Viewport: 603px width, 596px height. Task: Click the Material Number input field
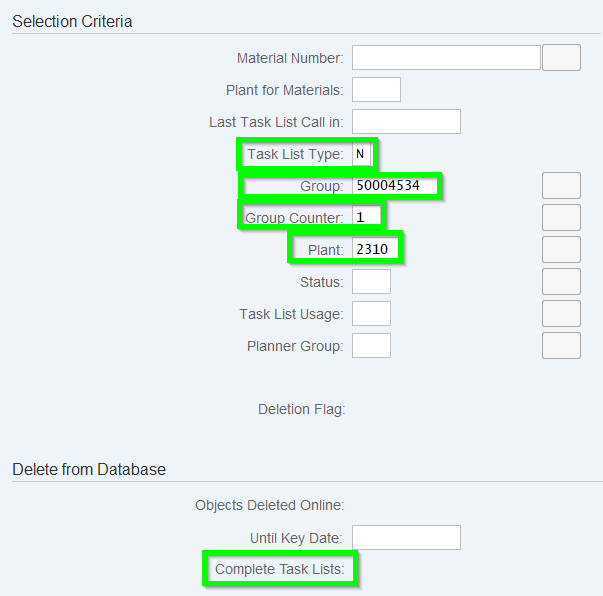(446, 58)
